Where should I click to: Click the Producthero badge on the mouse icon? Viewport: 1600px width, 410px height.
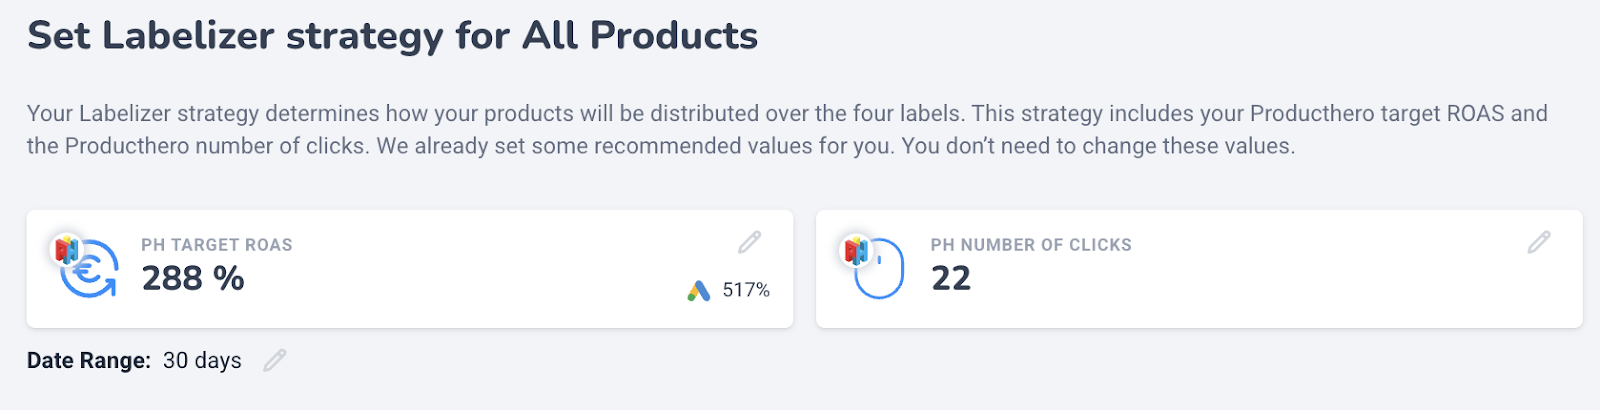pos(857,250)
